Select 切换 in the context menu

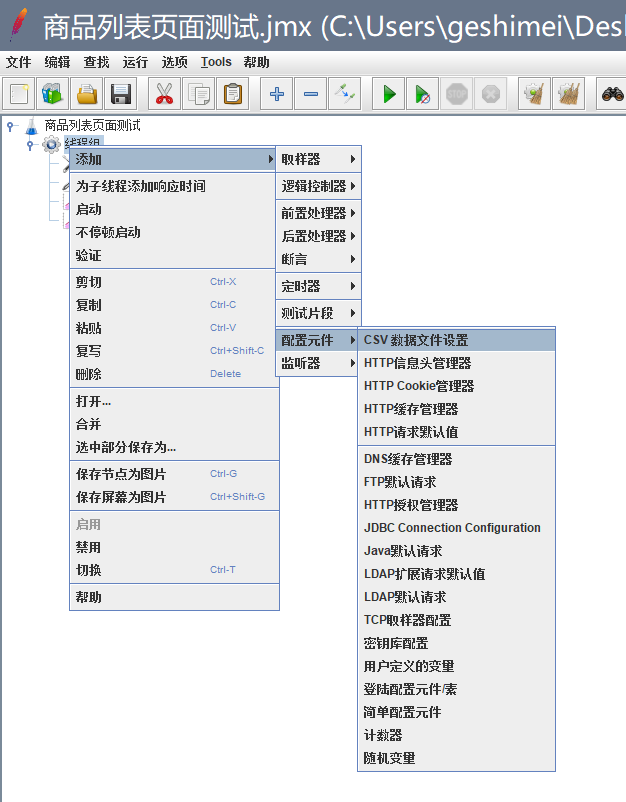point(174,570)
